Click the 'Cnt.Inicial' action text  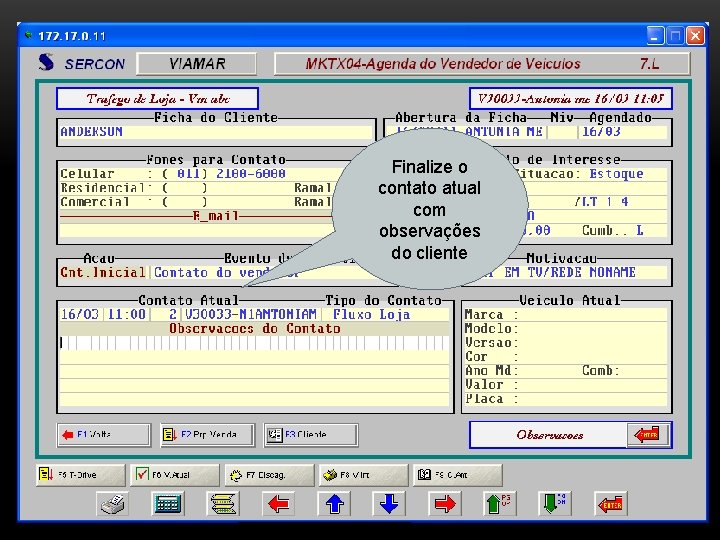[103, 272]
